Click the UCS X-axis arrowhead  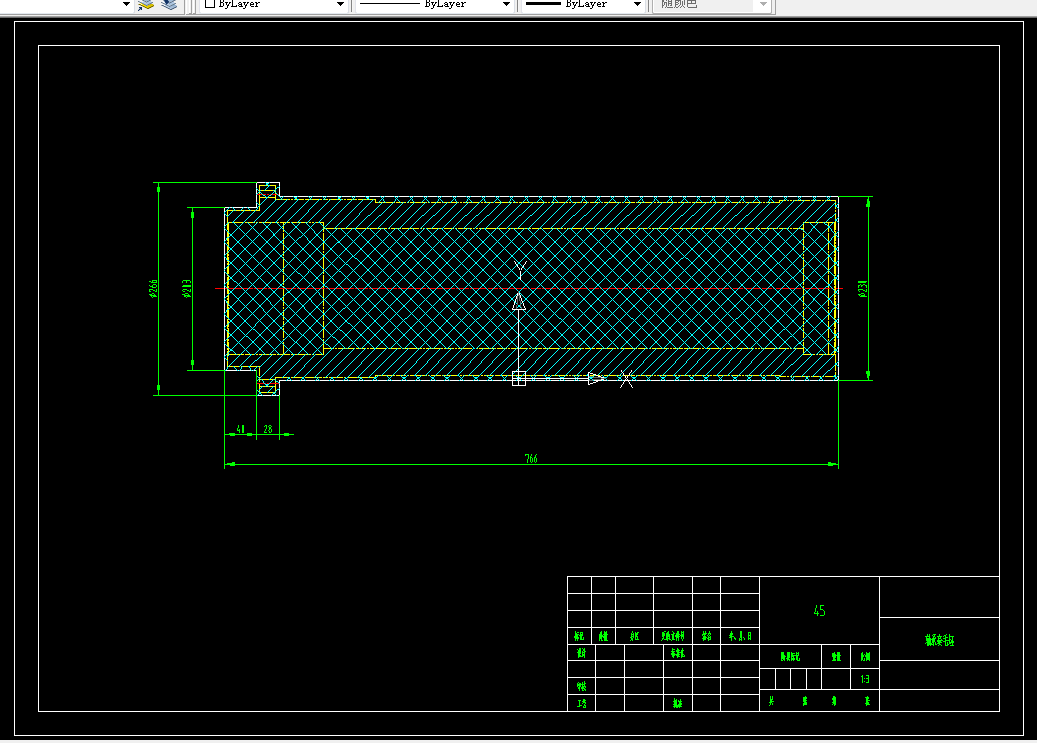click(x=596, y=378)
